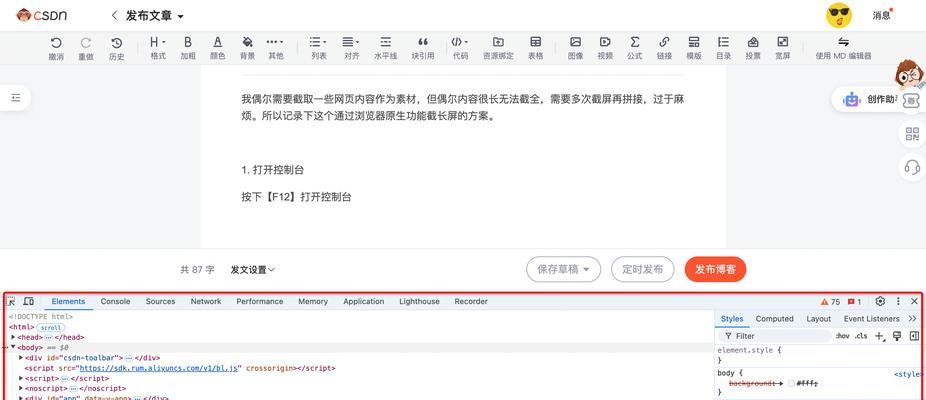Toggle the computed styles sidebar icon

coord(914,336)
